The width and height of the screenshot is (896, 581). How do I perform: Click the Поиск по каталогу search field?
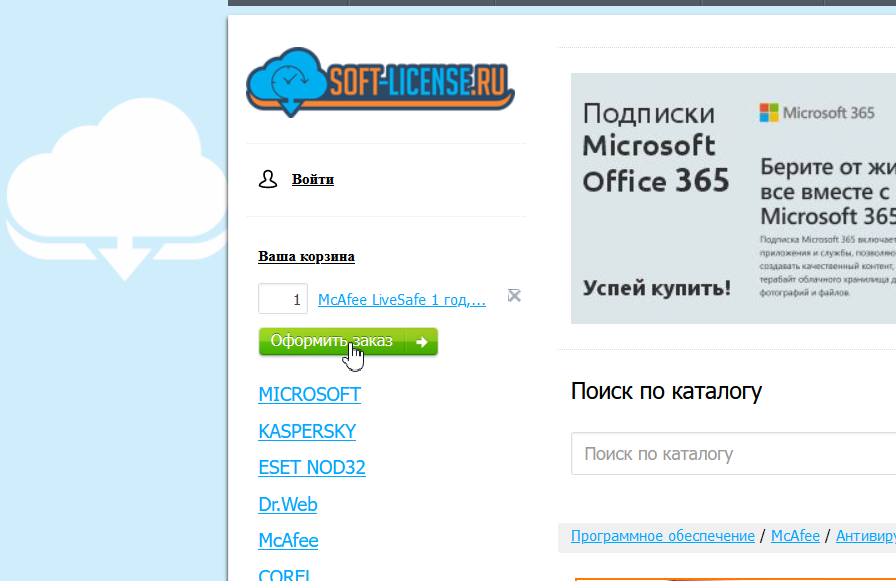point(734,454)
